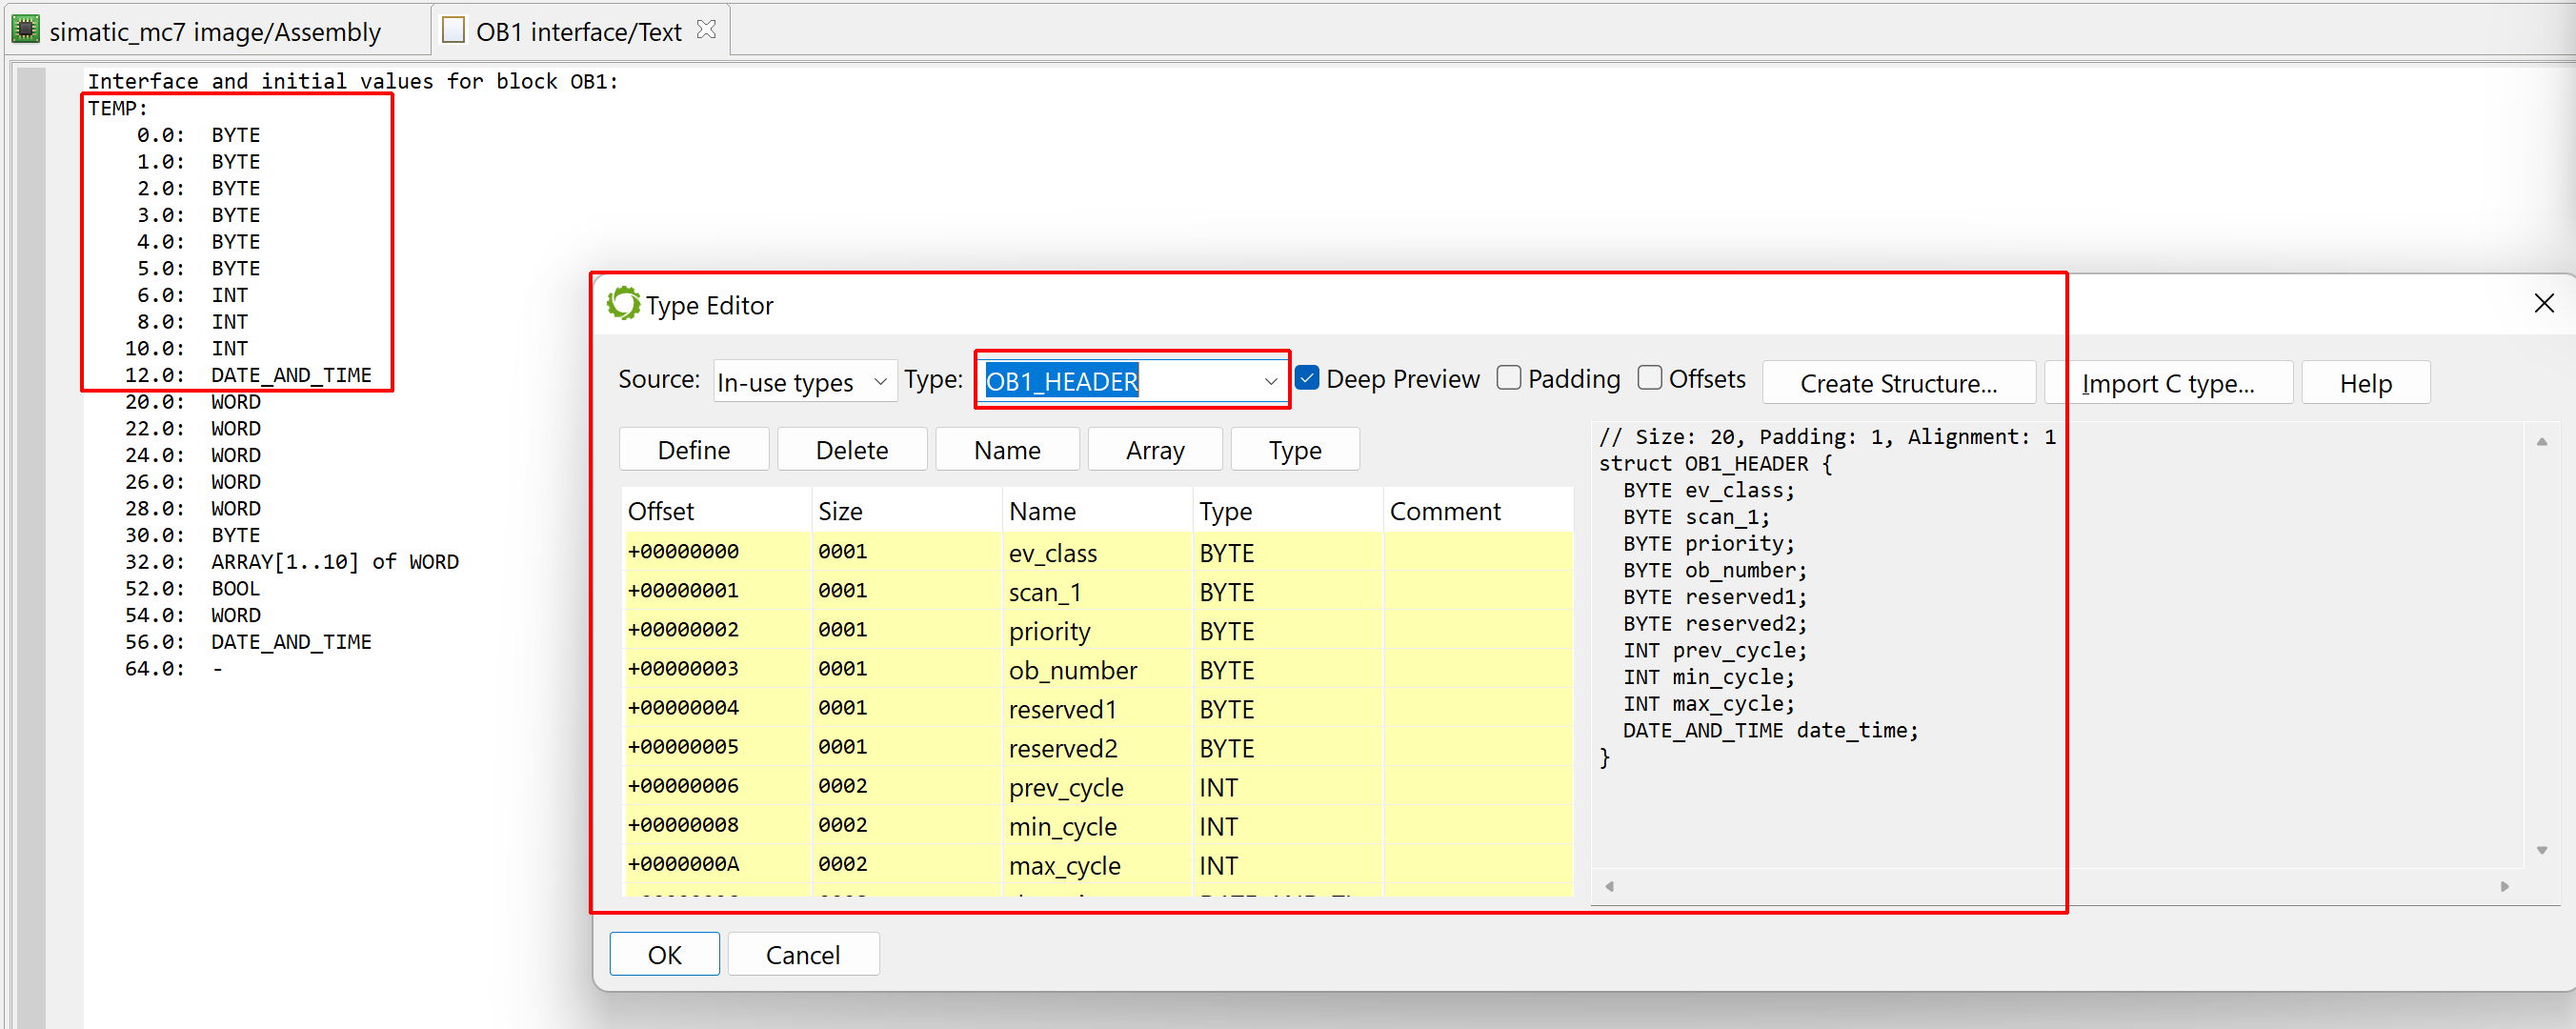Viewport: 2576px width, 1029px height.
Task: Select the priority field name
Action: click(1049, 631)
